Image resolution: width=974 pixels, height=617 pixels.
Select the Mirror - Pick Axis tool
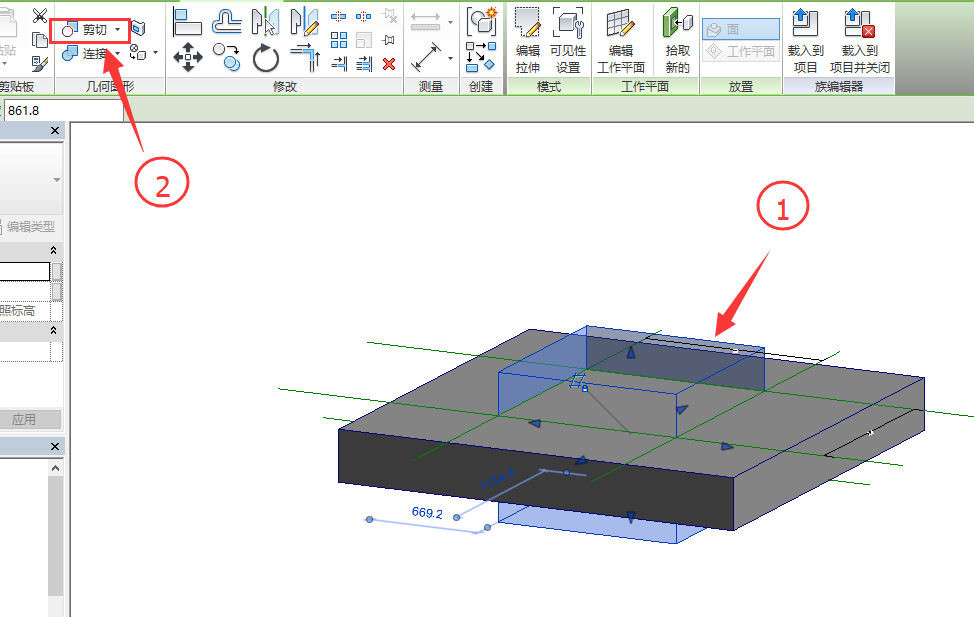pos(265,21)
